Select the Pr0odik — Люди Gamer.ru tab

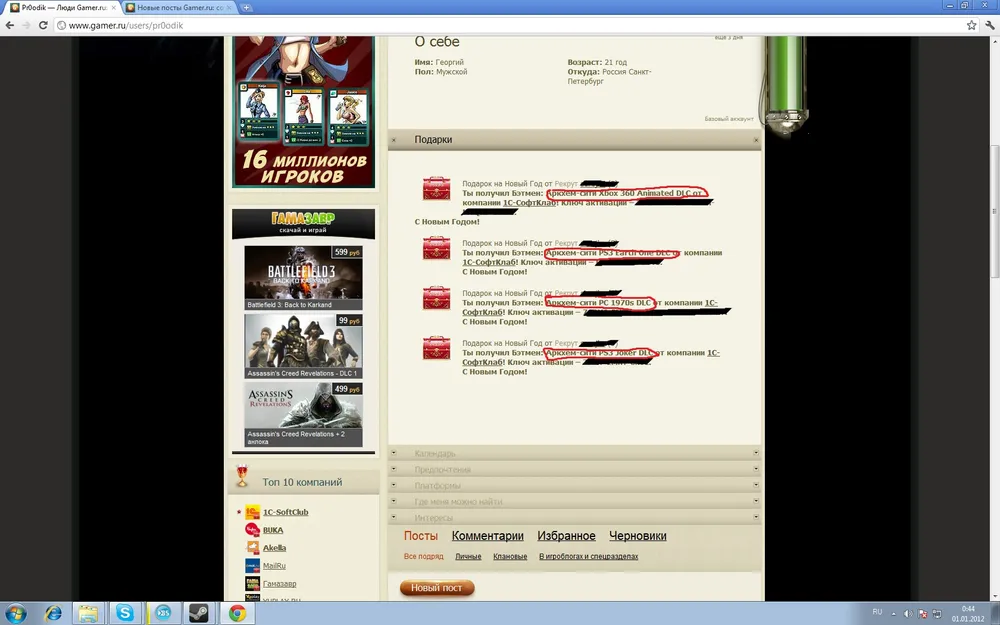pyautogui.click(x=61, y=8)
